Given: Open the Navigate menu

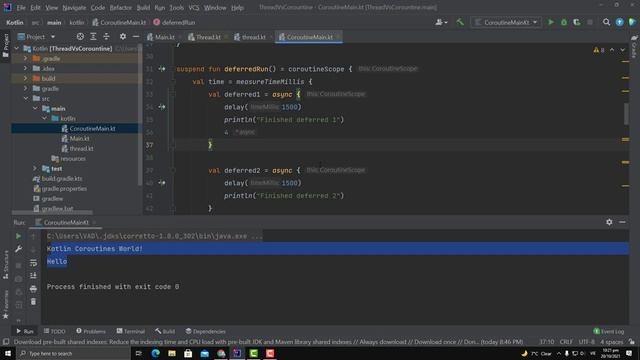Looking at the screenshot, I should (x=74, y=7).
